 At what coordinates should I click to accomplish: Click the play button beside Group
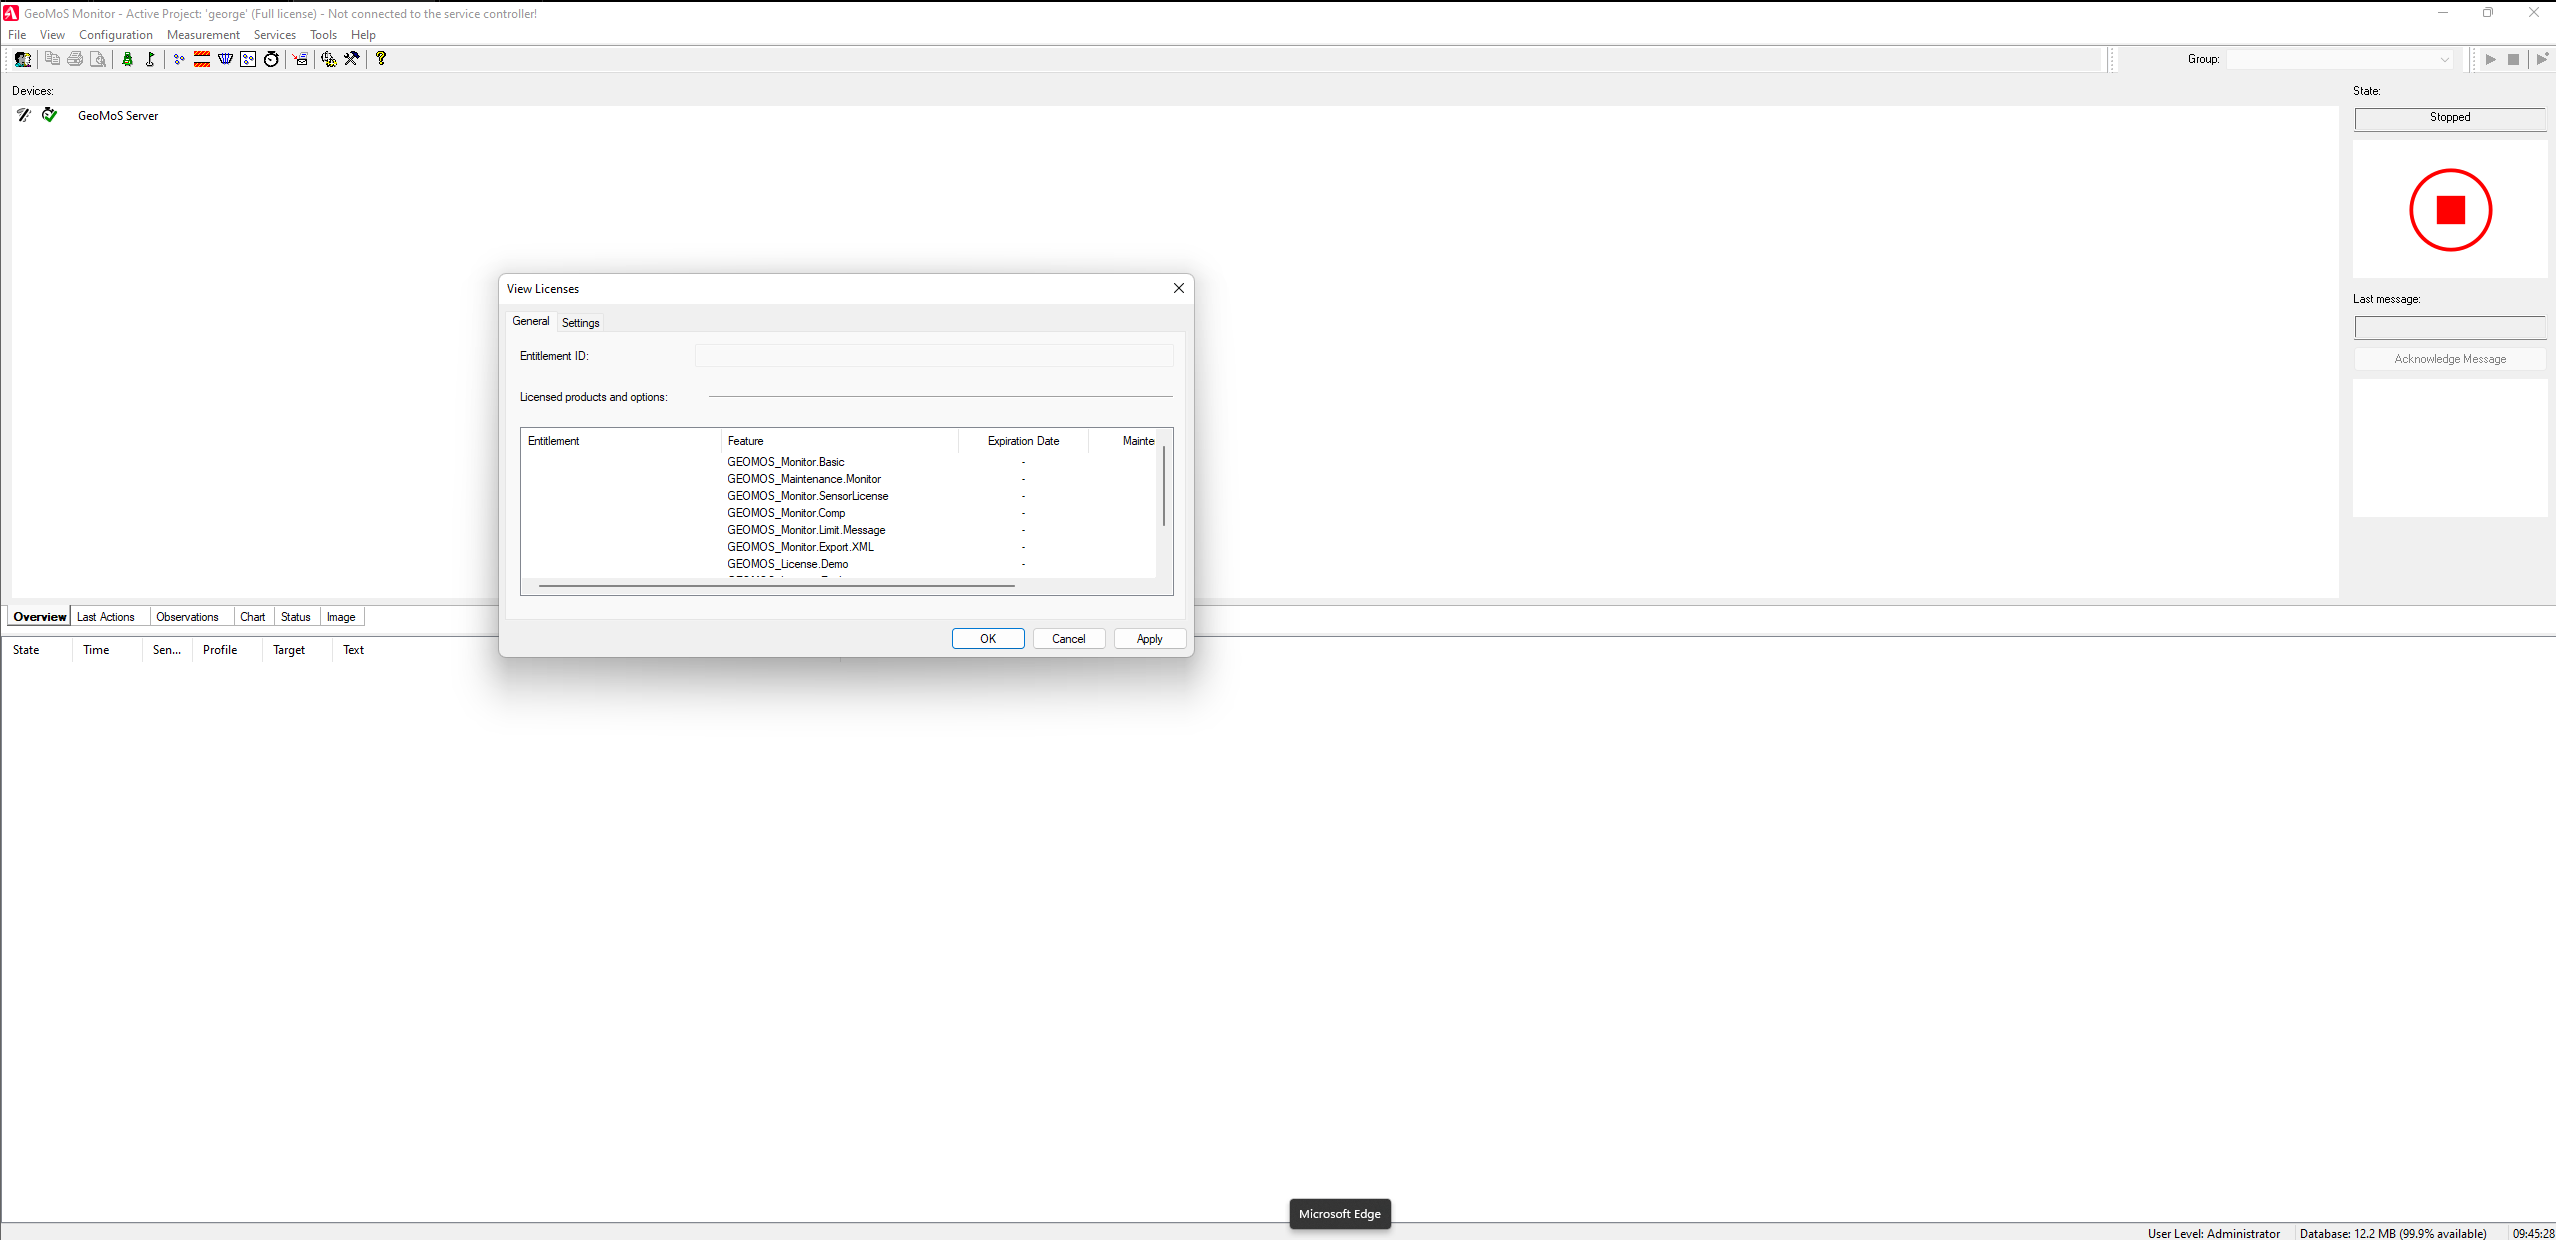pos(2490,59)
